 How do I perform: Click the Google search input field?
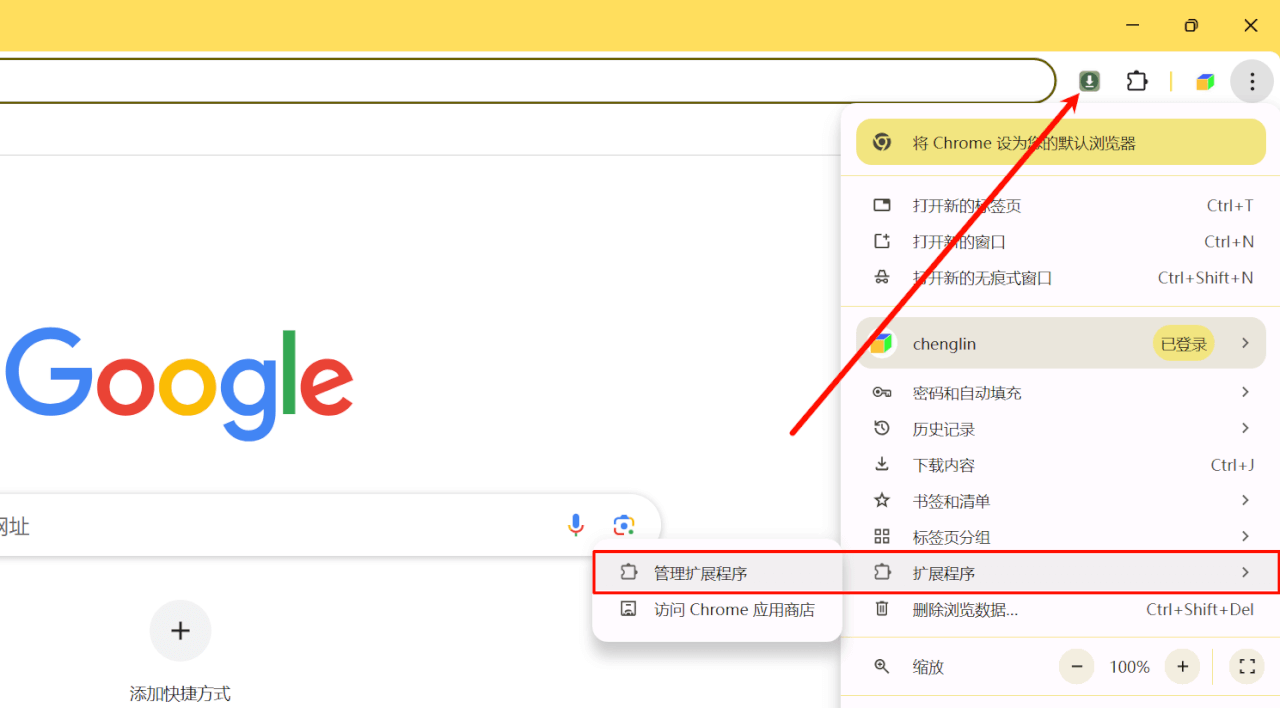tap(280, 525)
